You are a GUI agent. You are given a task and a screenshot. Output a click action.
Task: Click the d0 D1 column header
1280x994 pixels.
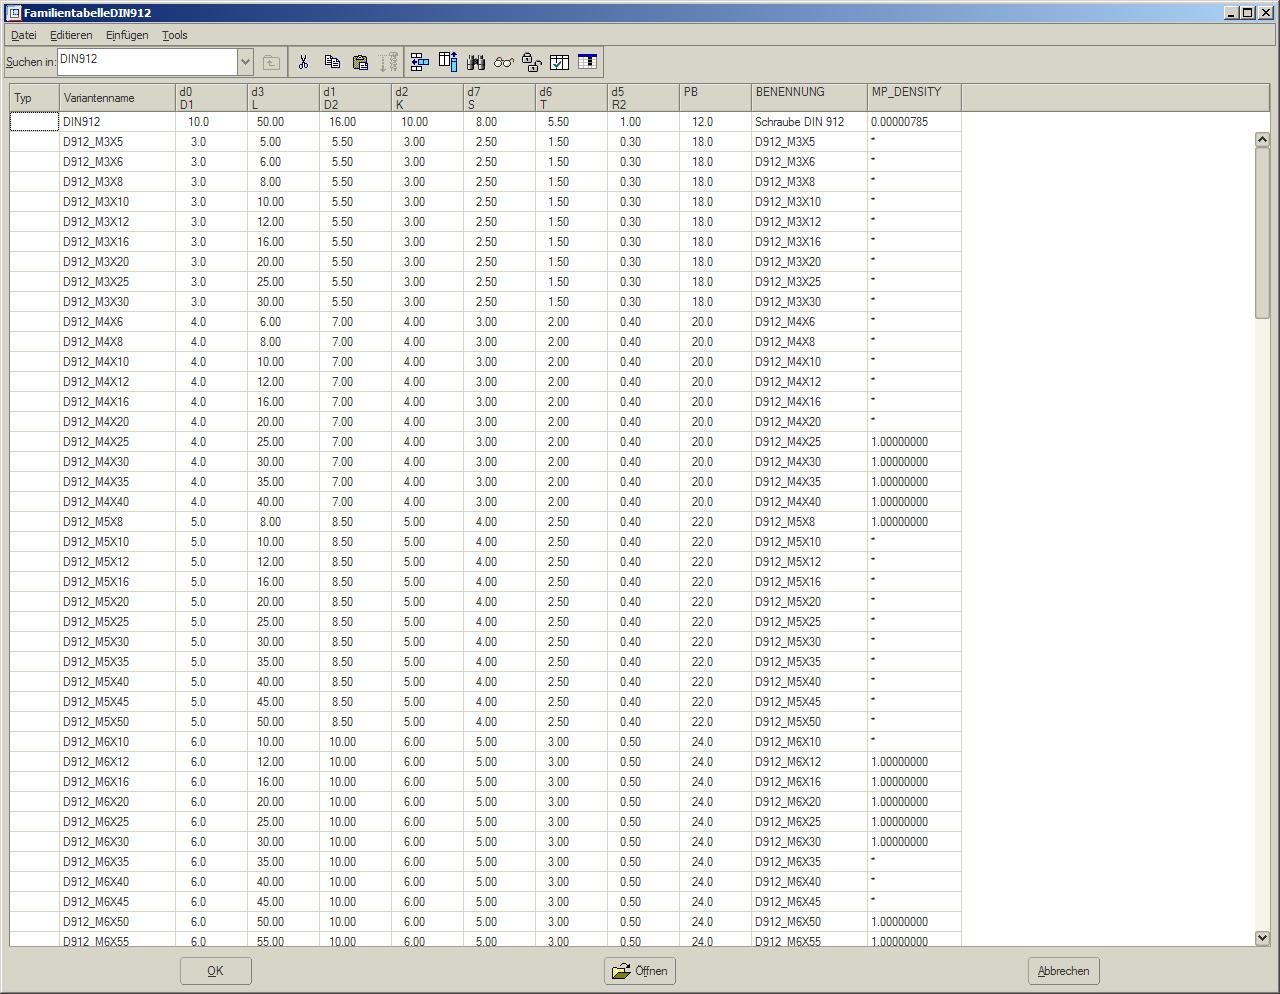211,98
